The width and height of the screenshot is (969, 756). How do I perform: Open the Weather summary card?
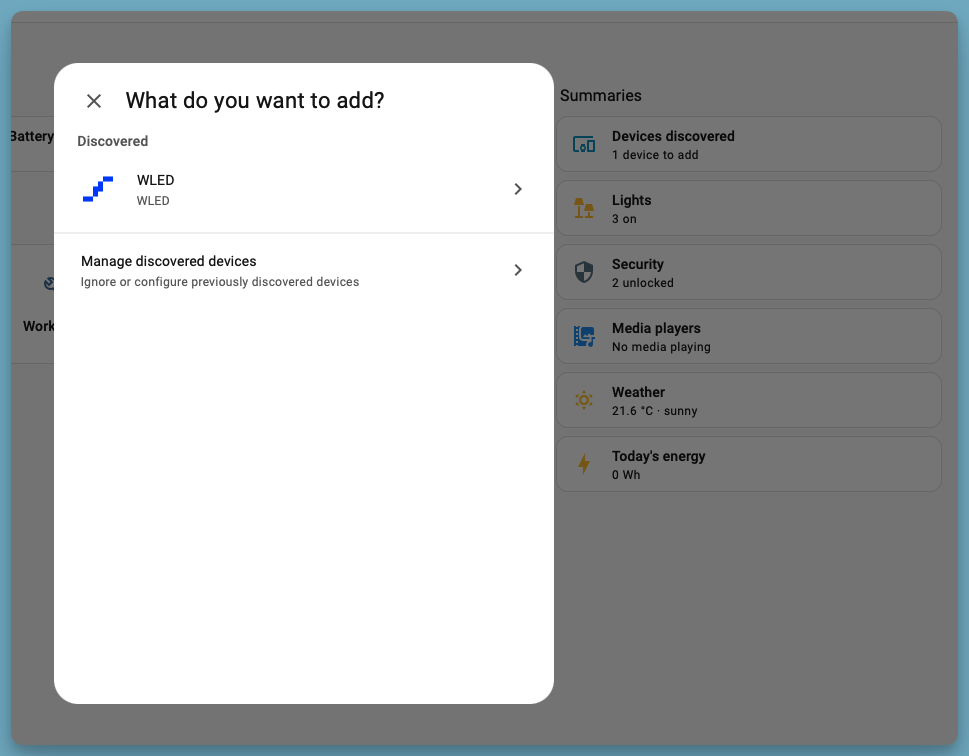click(748, 400)
